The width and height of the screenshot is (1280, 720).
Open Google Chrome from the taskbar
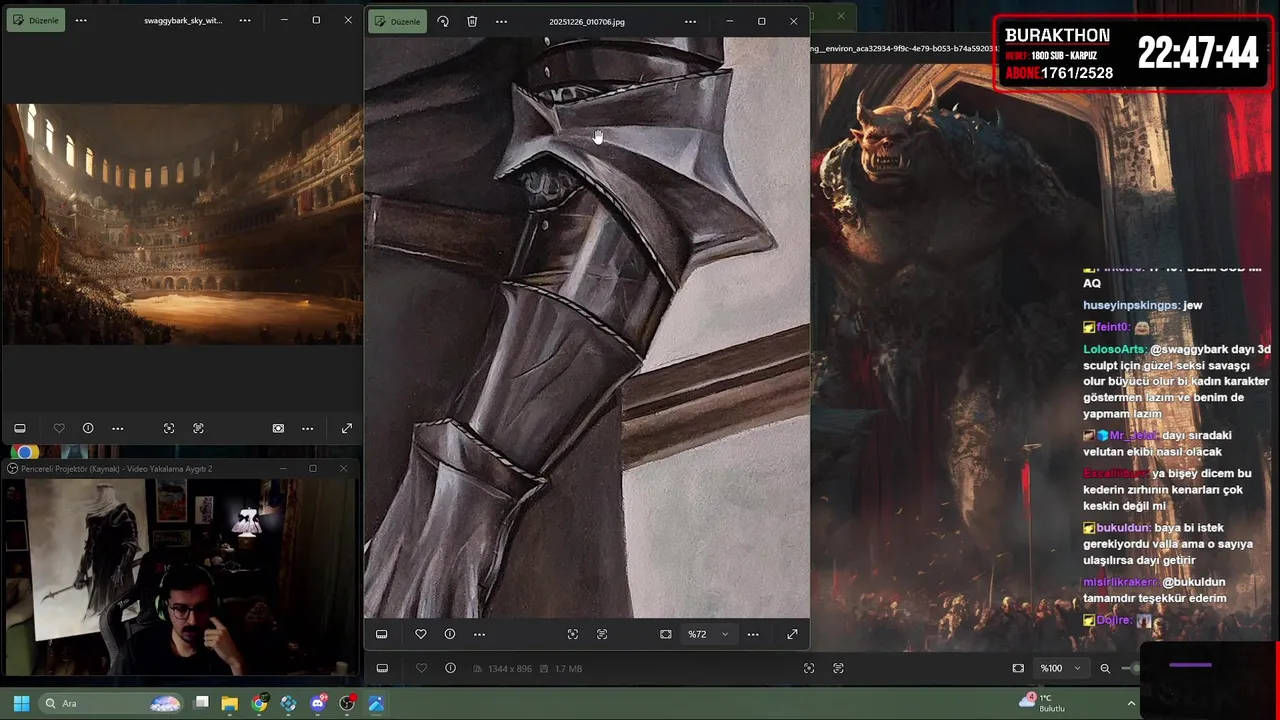[259, 703]
